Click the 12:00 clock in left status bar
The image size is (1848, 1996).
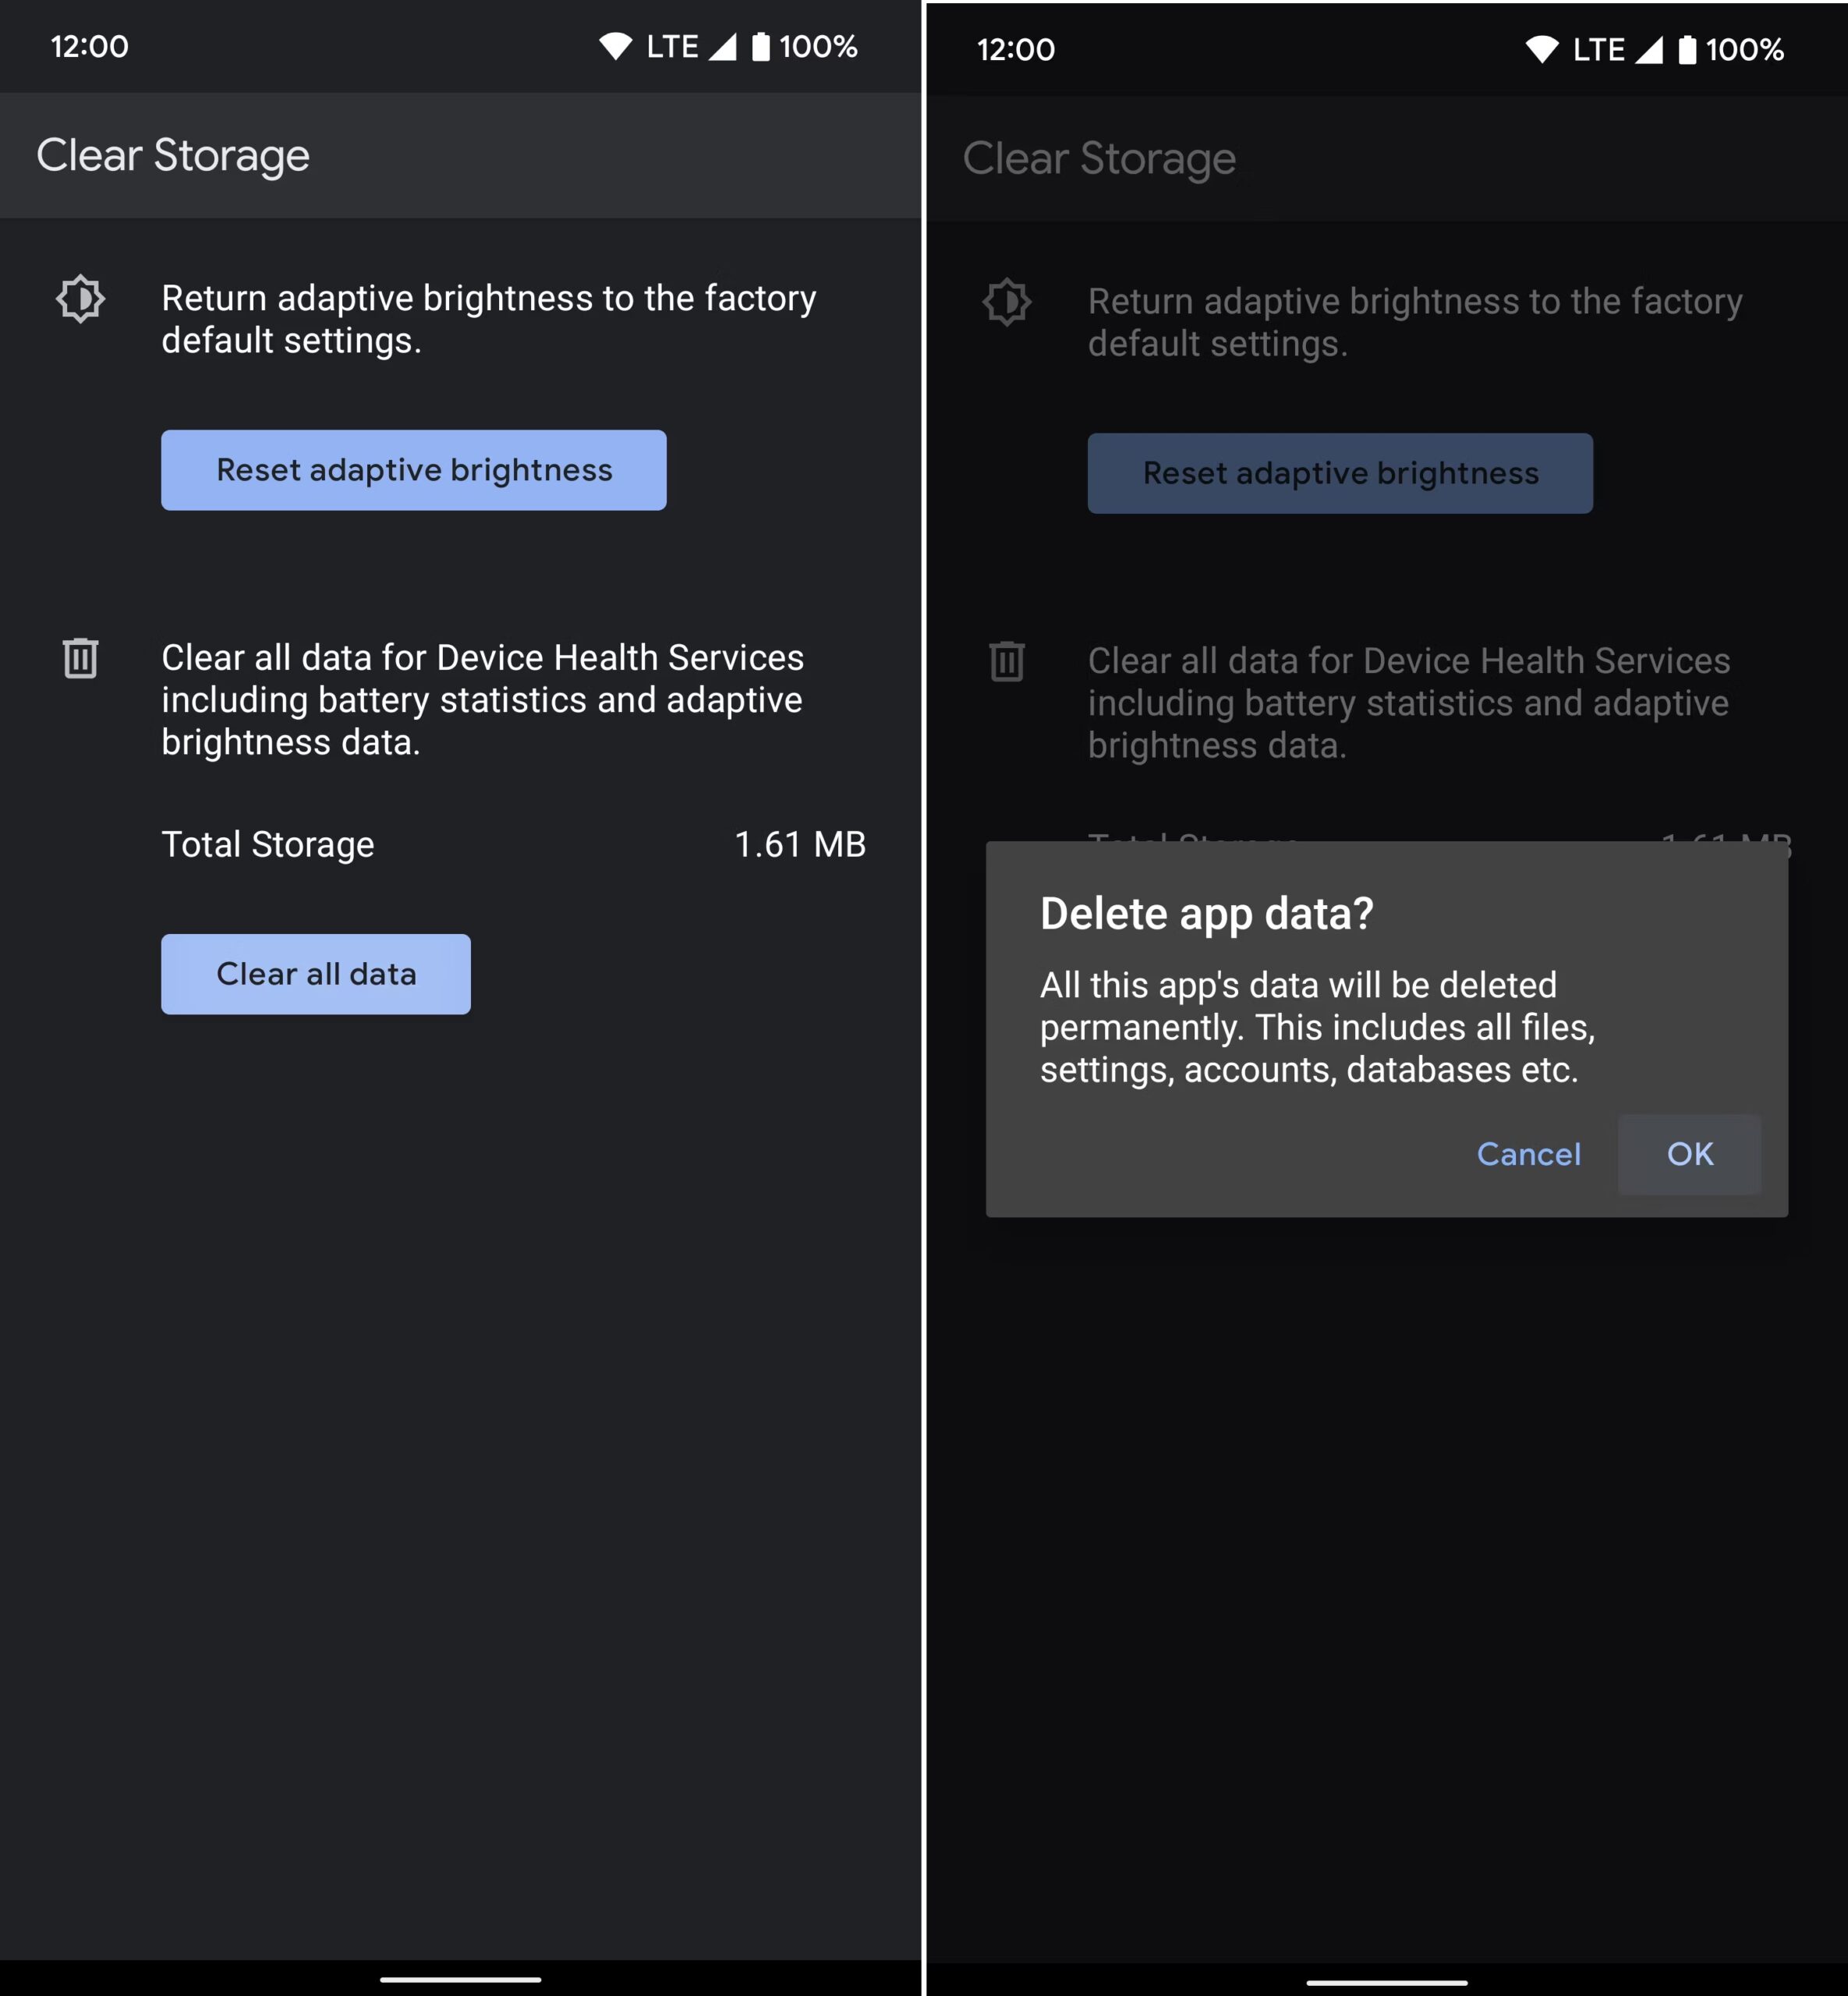(89, 46)
